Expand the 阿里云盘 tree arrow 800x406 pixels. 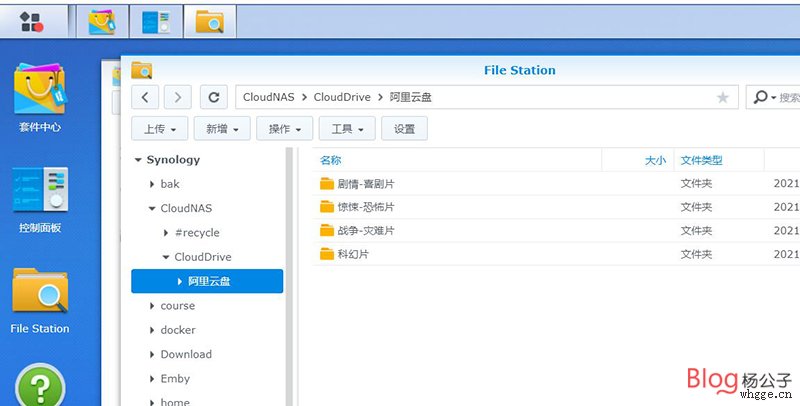[180, 282]
